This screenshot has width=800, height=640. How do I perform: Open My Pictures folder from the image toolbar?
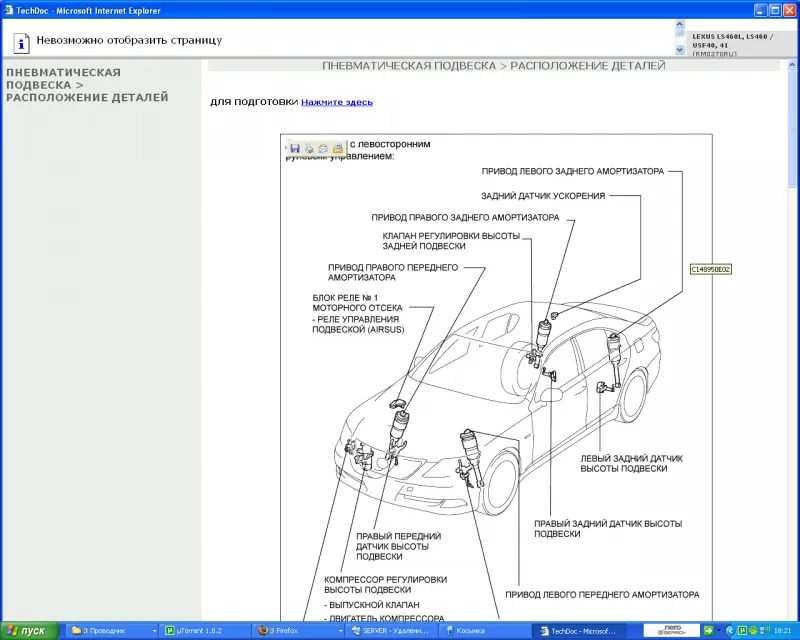(x=337, y=150)
